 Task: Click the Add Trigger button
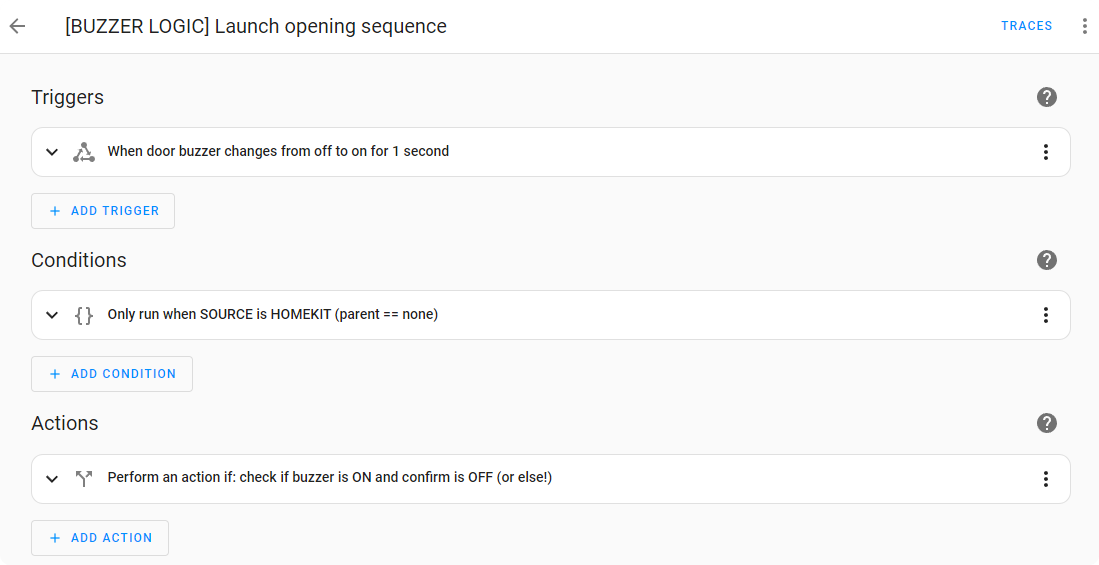point(103,211)
